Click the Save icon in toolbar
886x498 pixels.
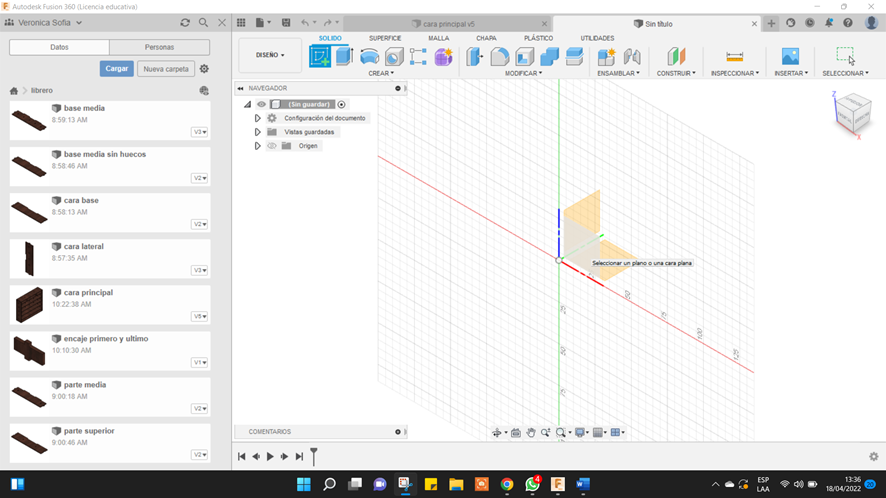pyautogui.click(x=286, y=23)
